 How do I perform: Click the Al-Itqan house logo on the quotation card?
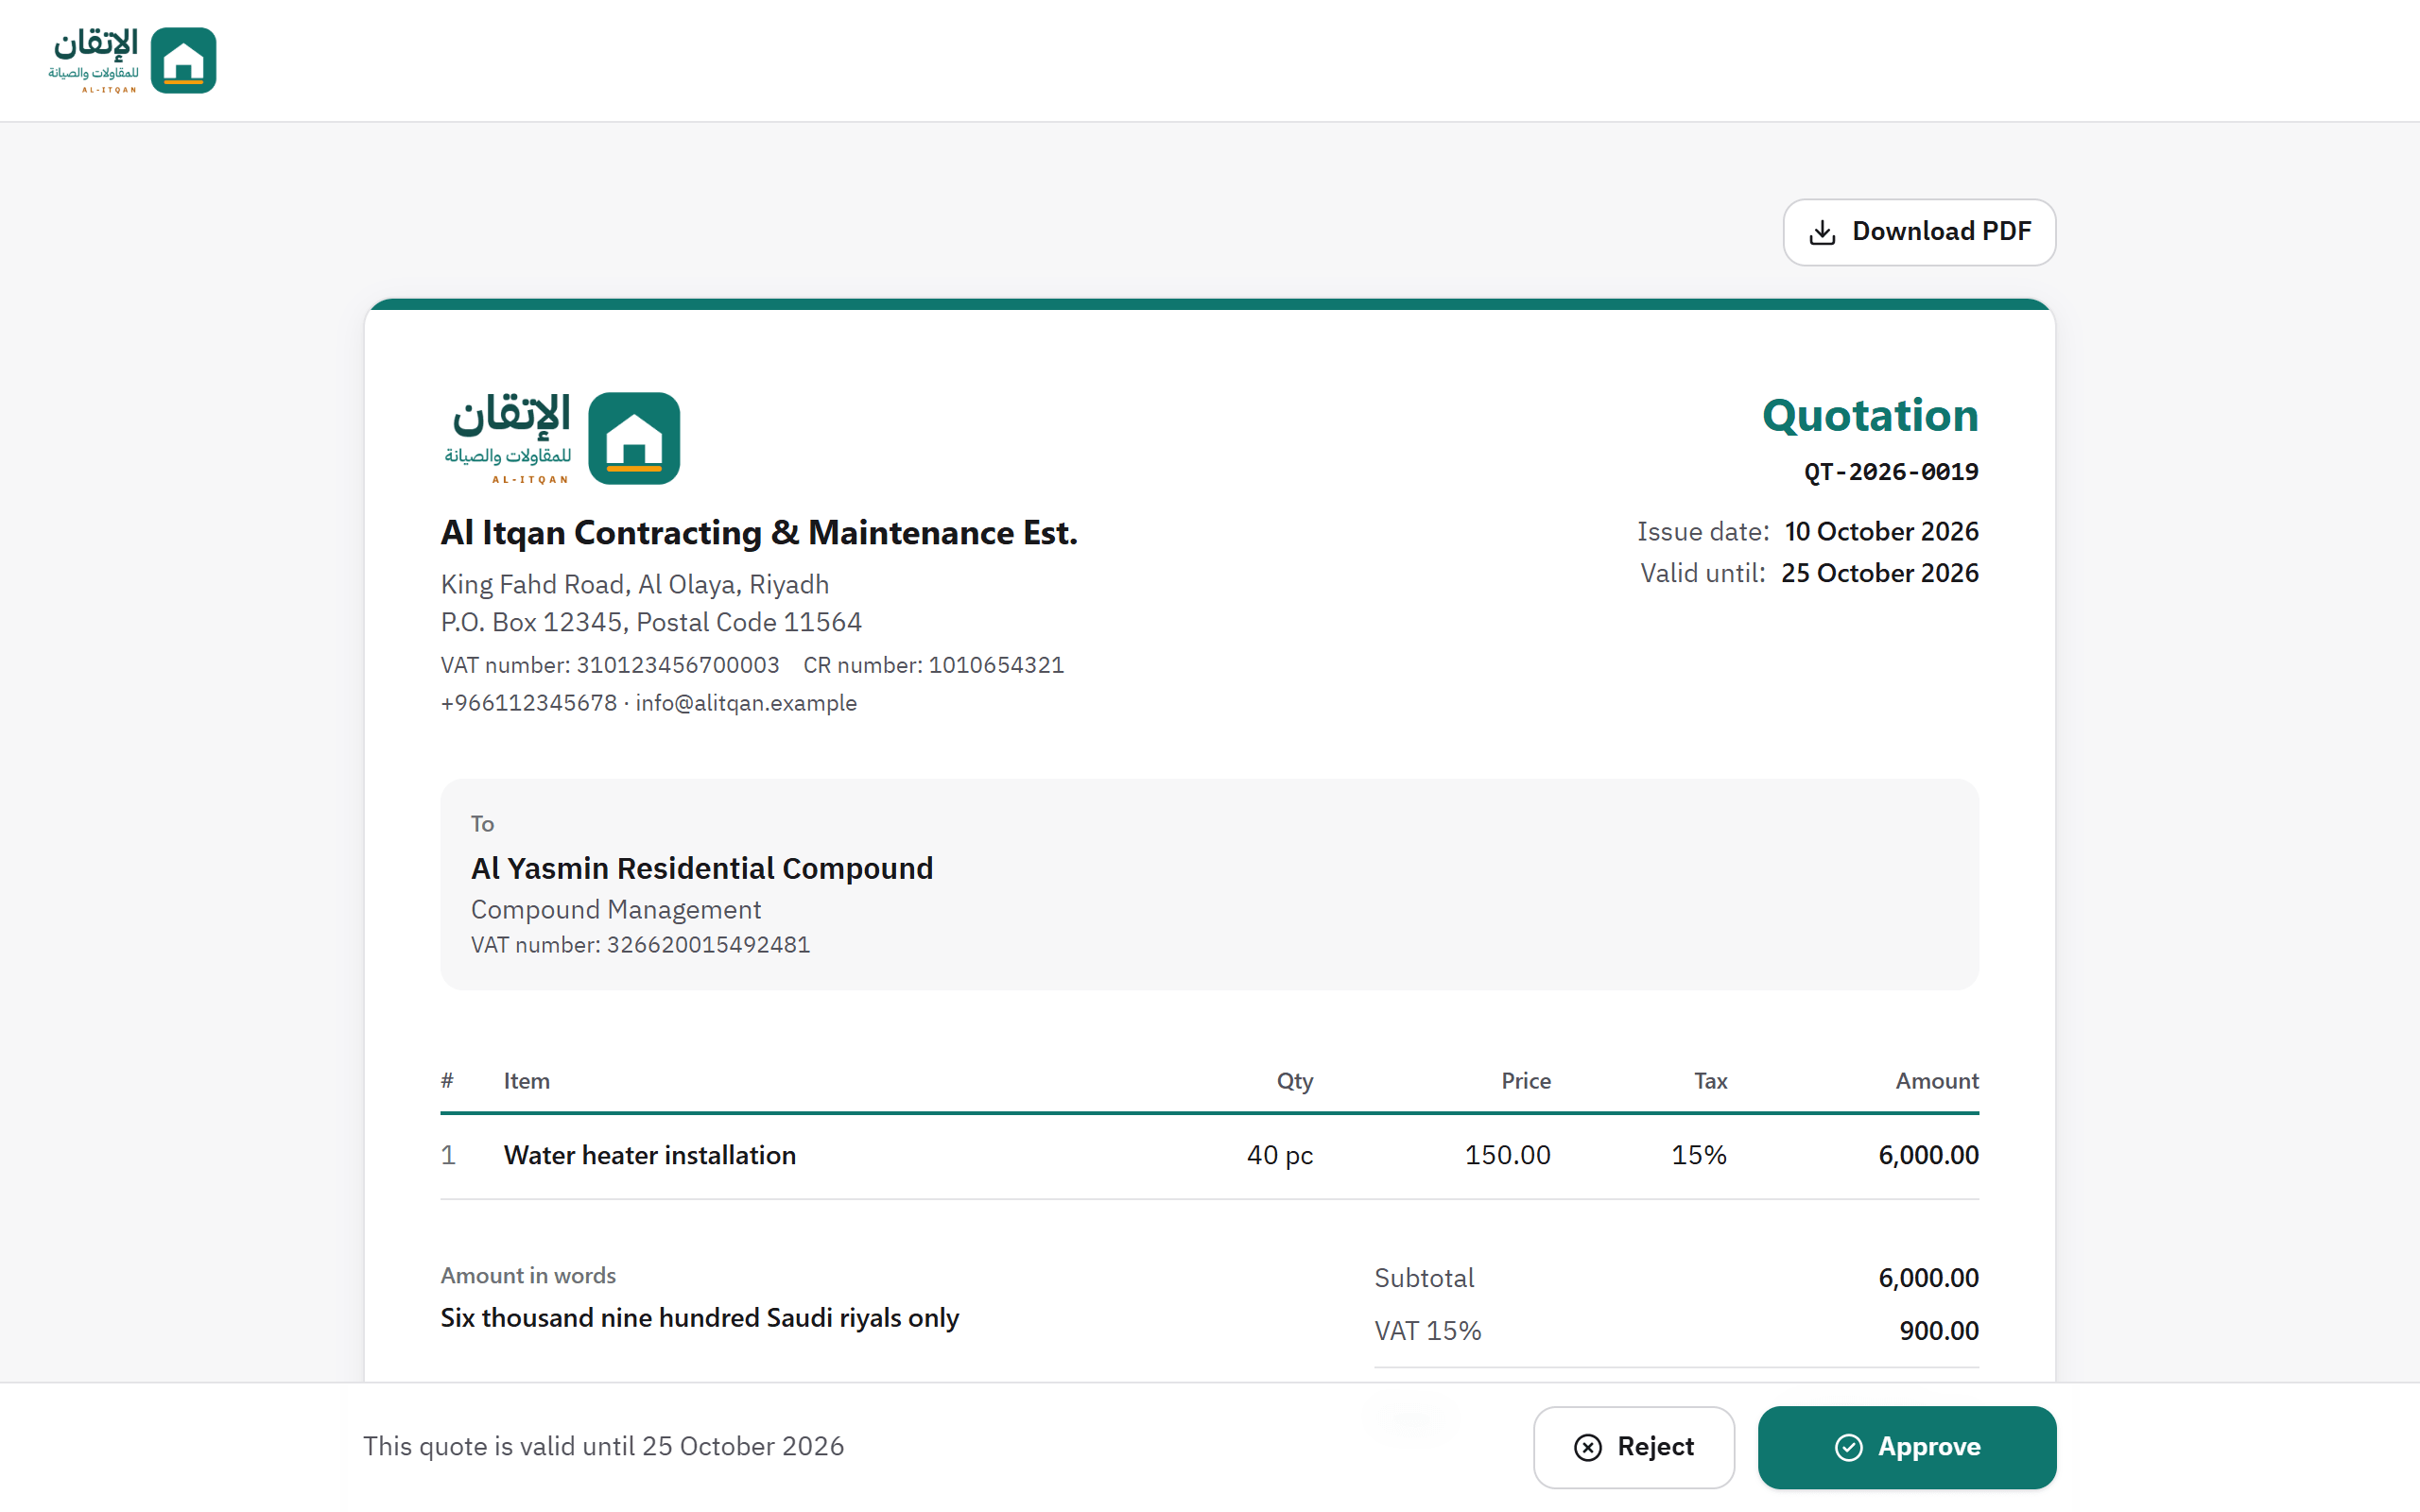click(x=562, y=438)
